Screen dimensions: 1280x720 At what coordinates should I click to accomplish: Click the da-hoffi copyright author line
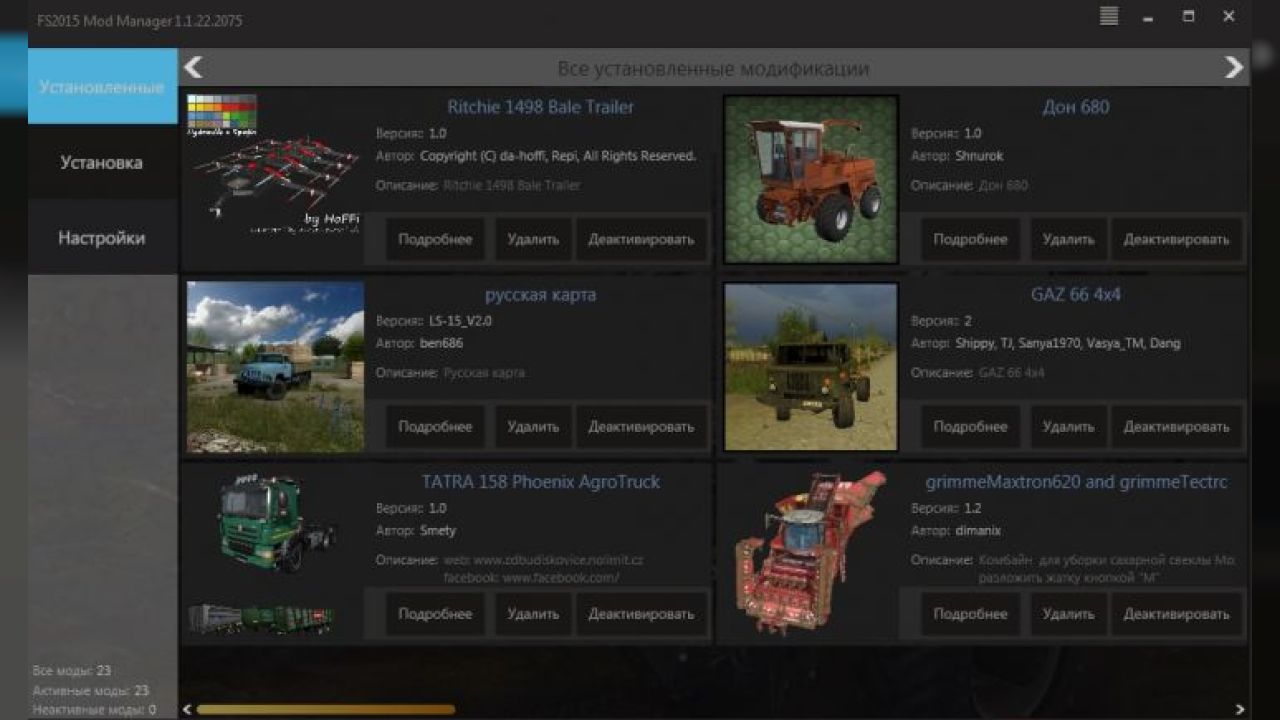558,156
